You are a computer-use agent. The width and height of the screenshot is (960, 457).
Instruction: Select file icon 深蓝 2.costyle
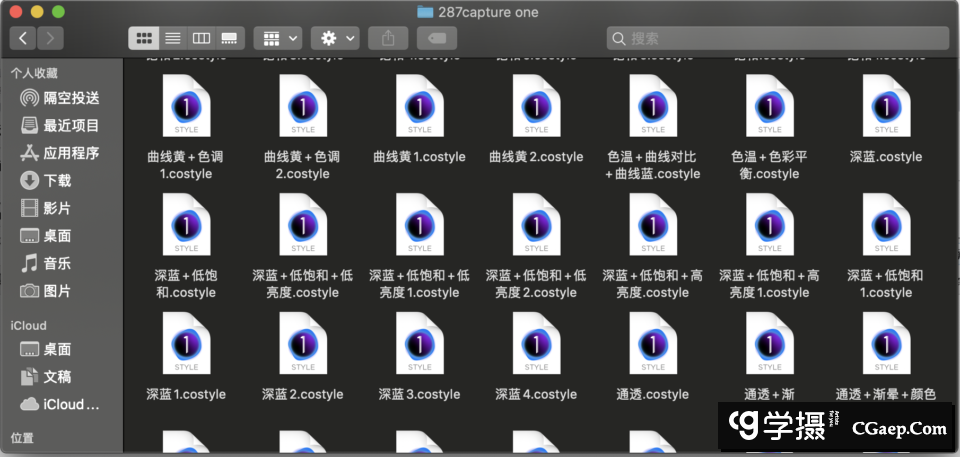pos(303,343)
